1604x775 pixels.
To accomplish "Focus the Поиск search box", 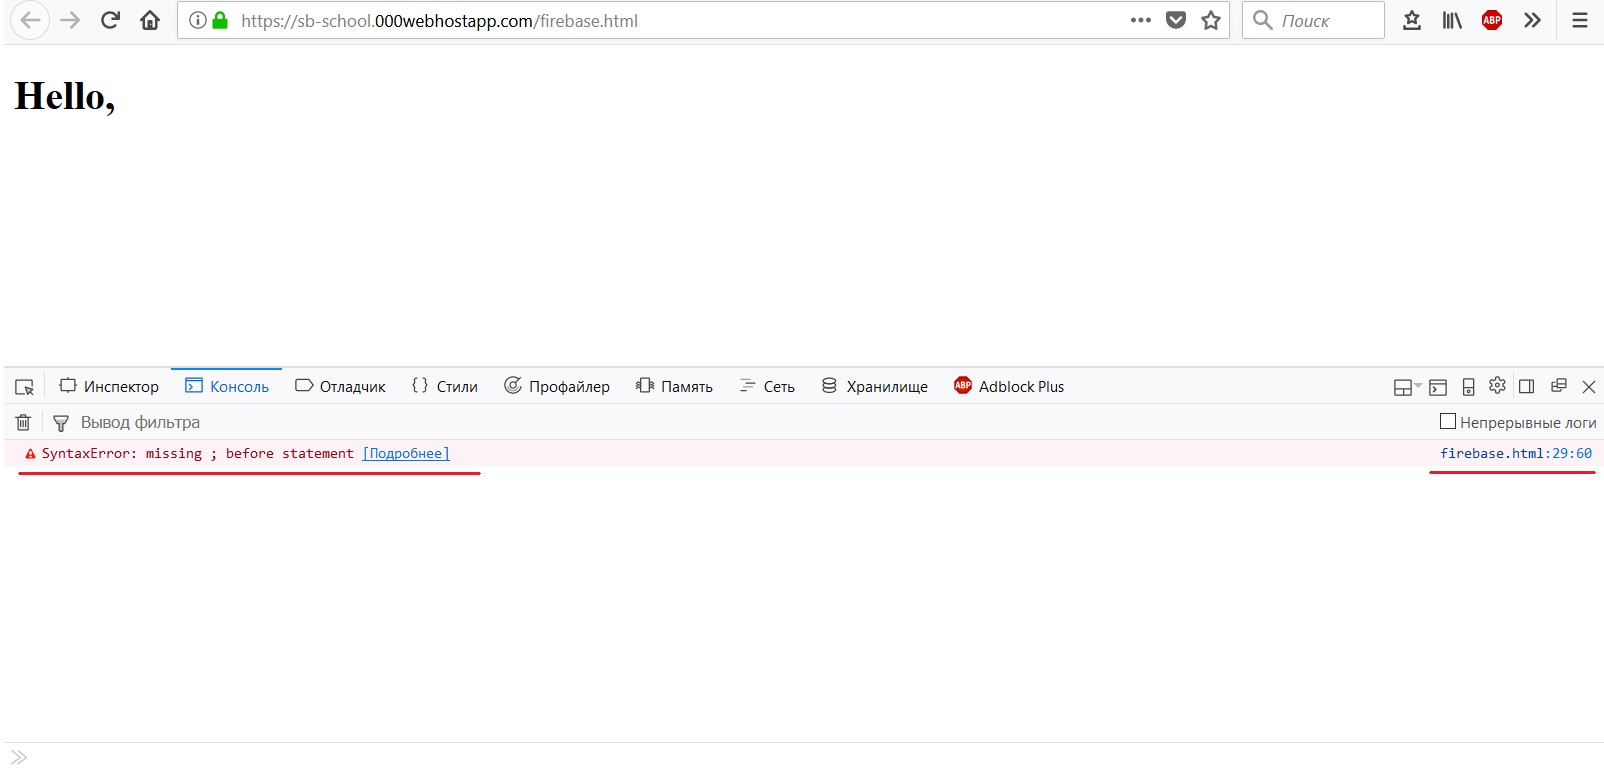I will [1313, 20].
